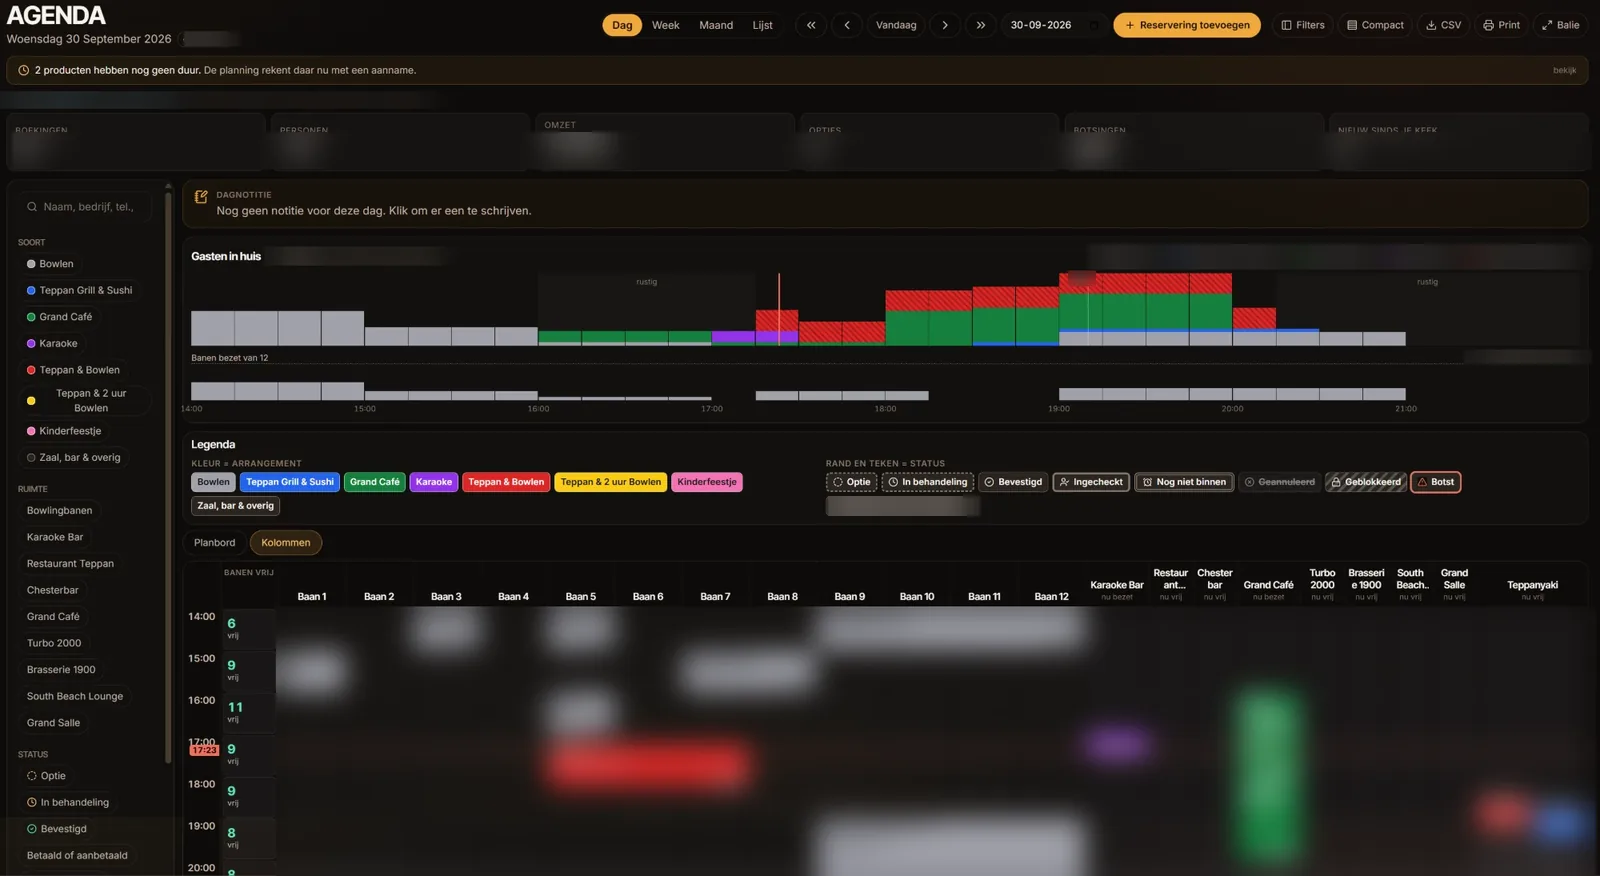Go to next day with single-right chevron
The width and height of the screenshot is (1600, 876).
coord(945,25)
